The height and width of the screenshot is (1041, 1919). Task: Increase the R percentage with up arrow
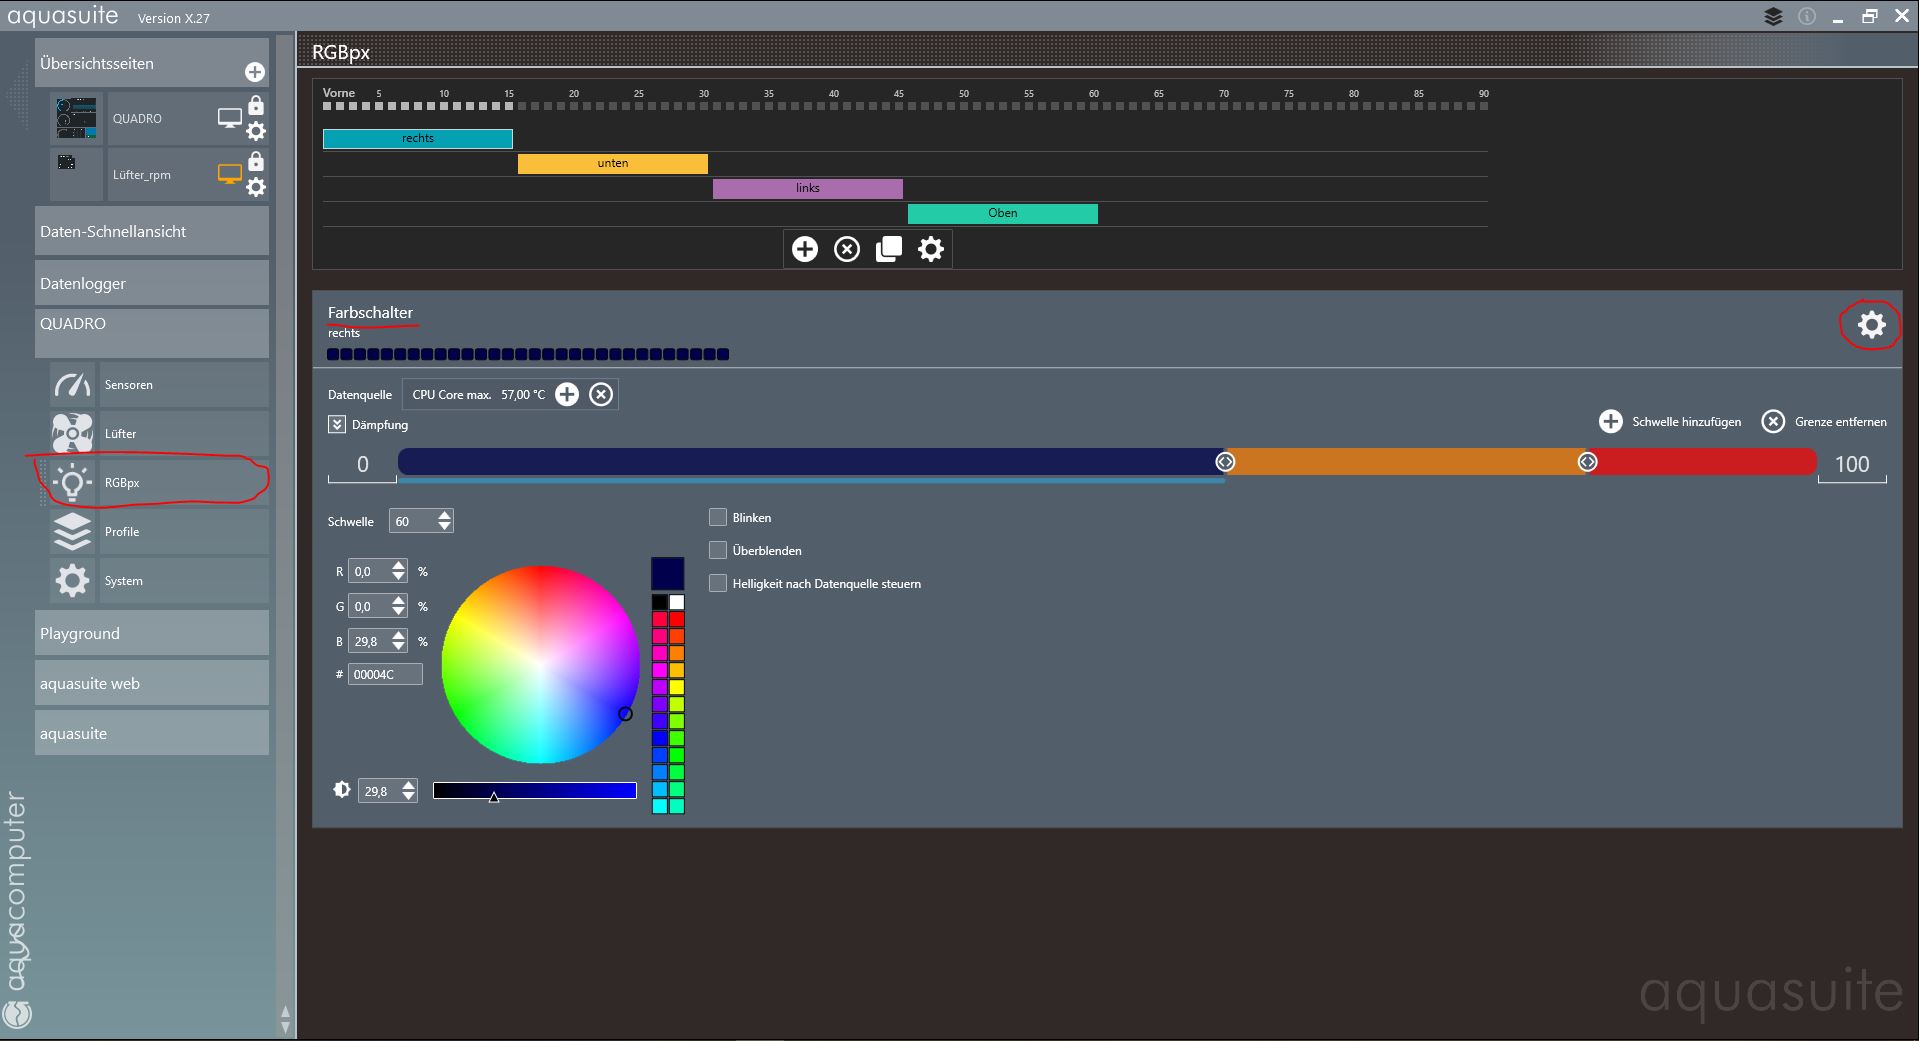[x=399, y=566]
